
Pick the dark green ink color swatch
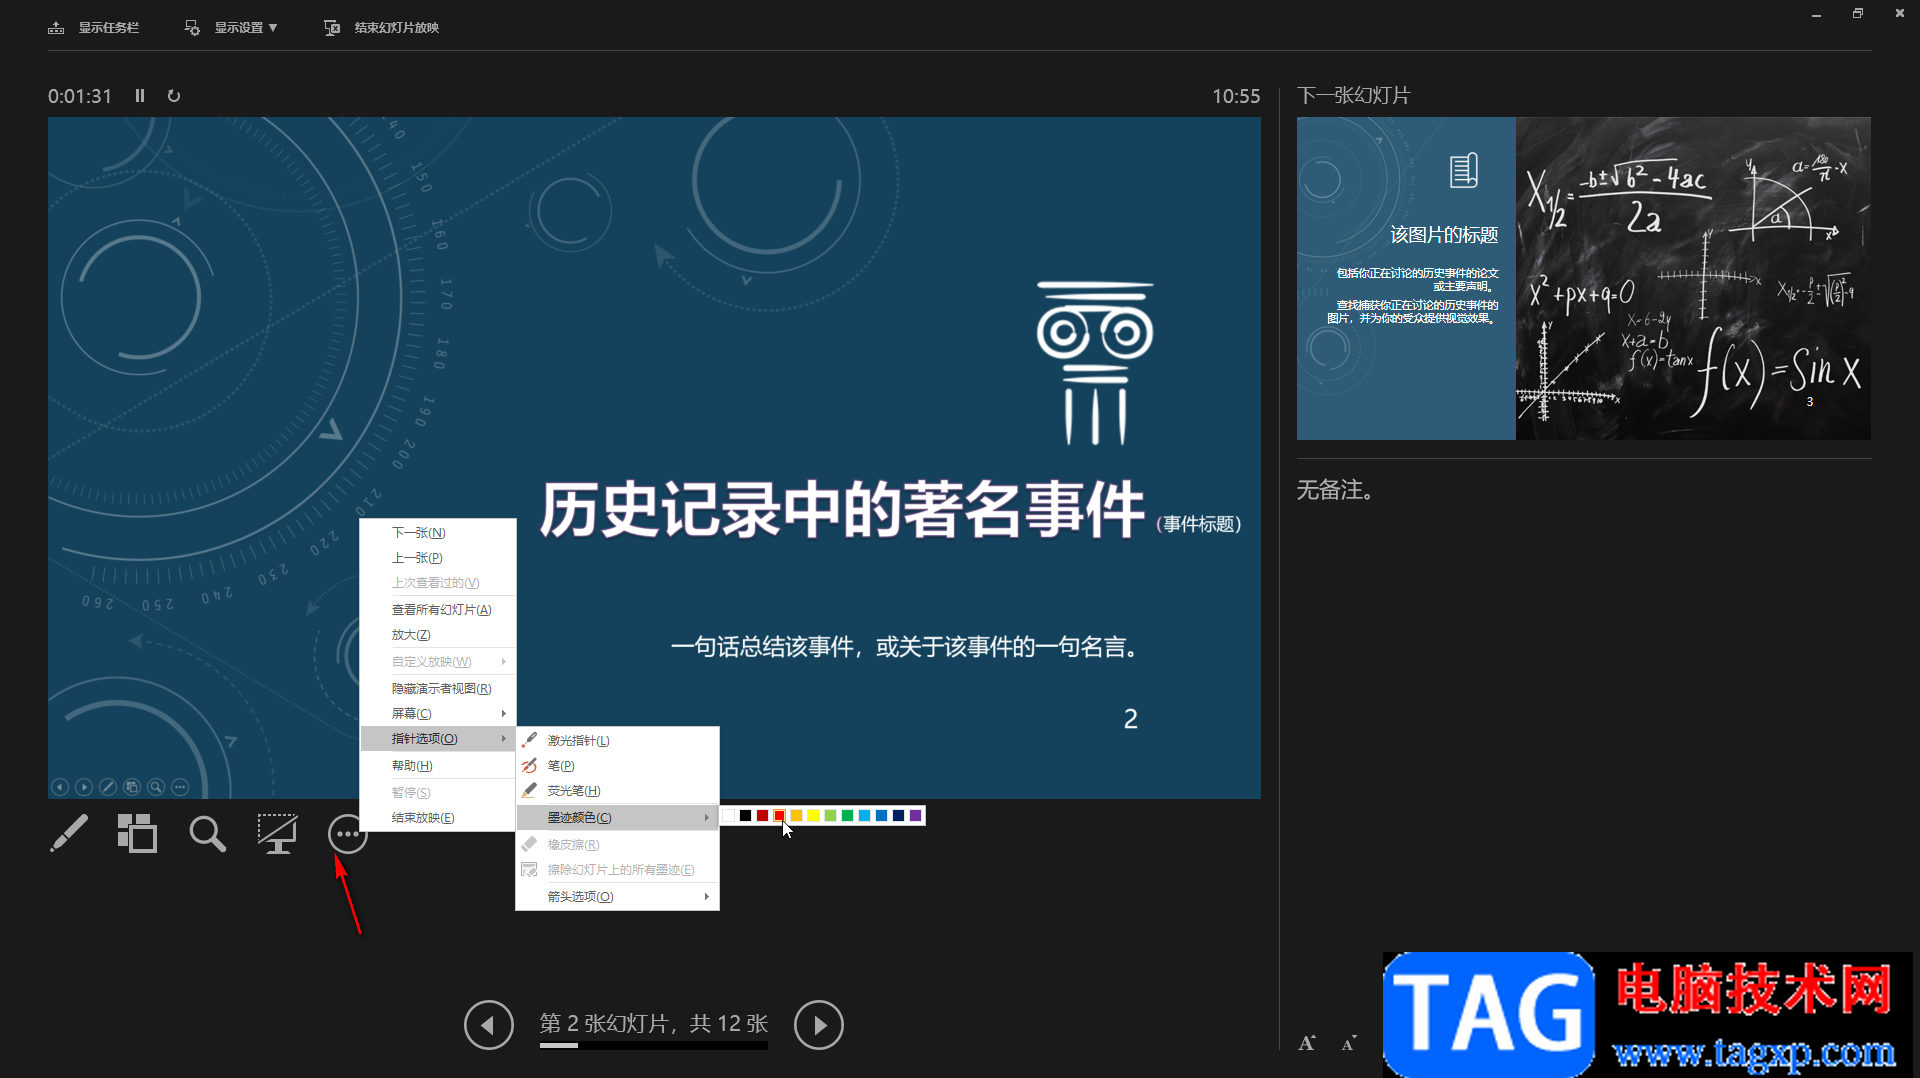[x=848, y=816]
